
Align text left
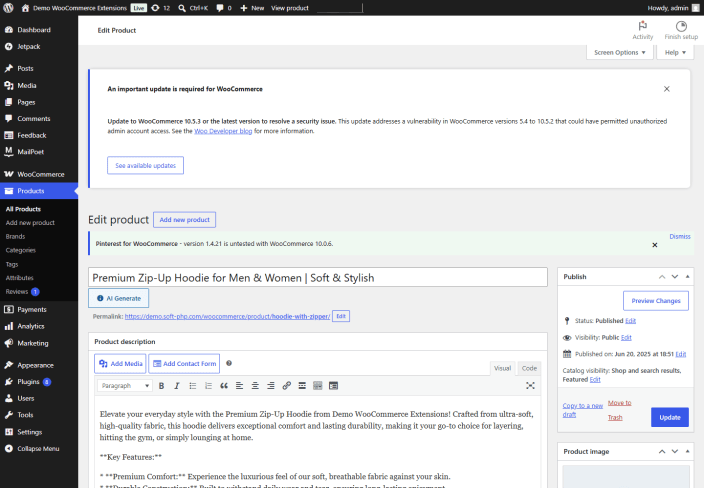click(239, 386)
